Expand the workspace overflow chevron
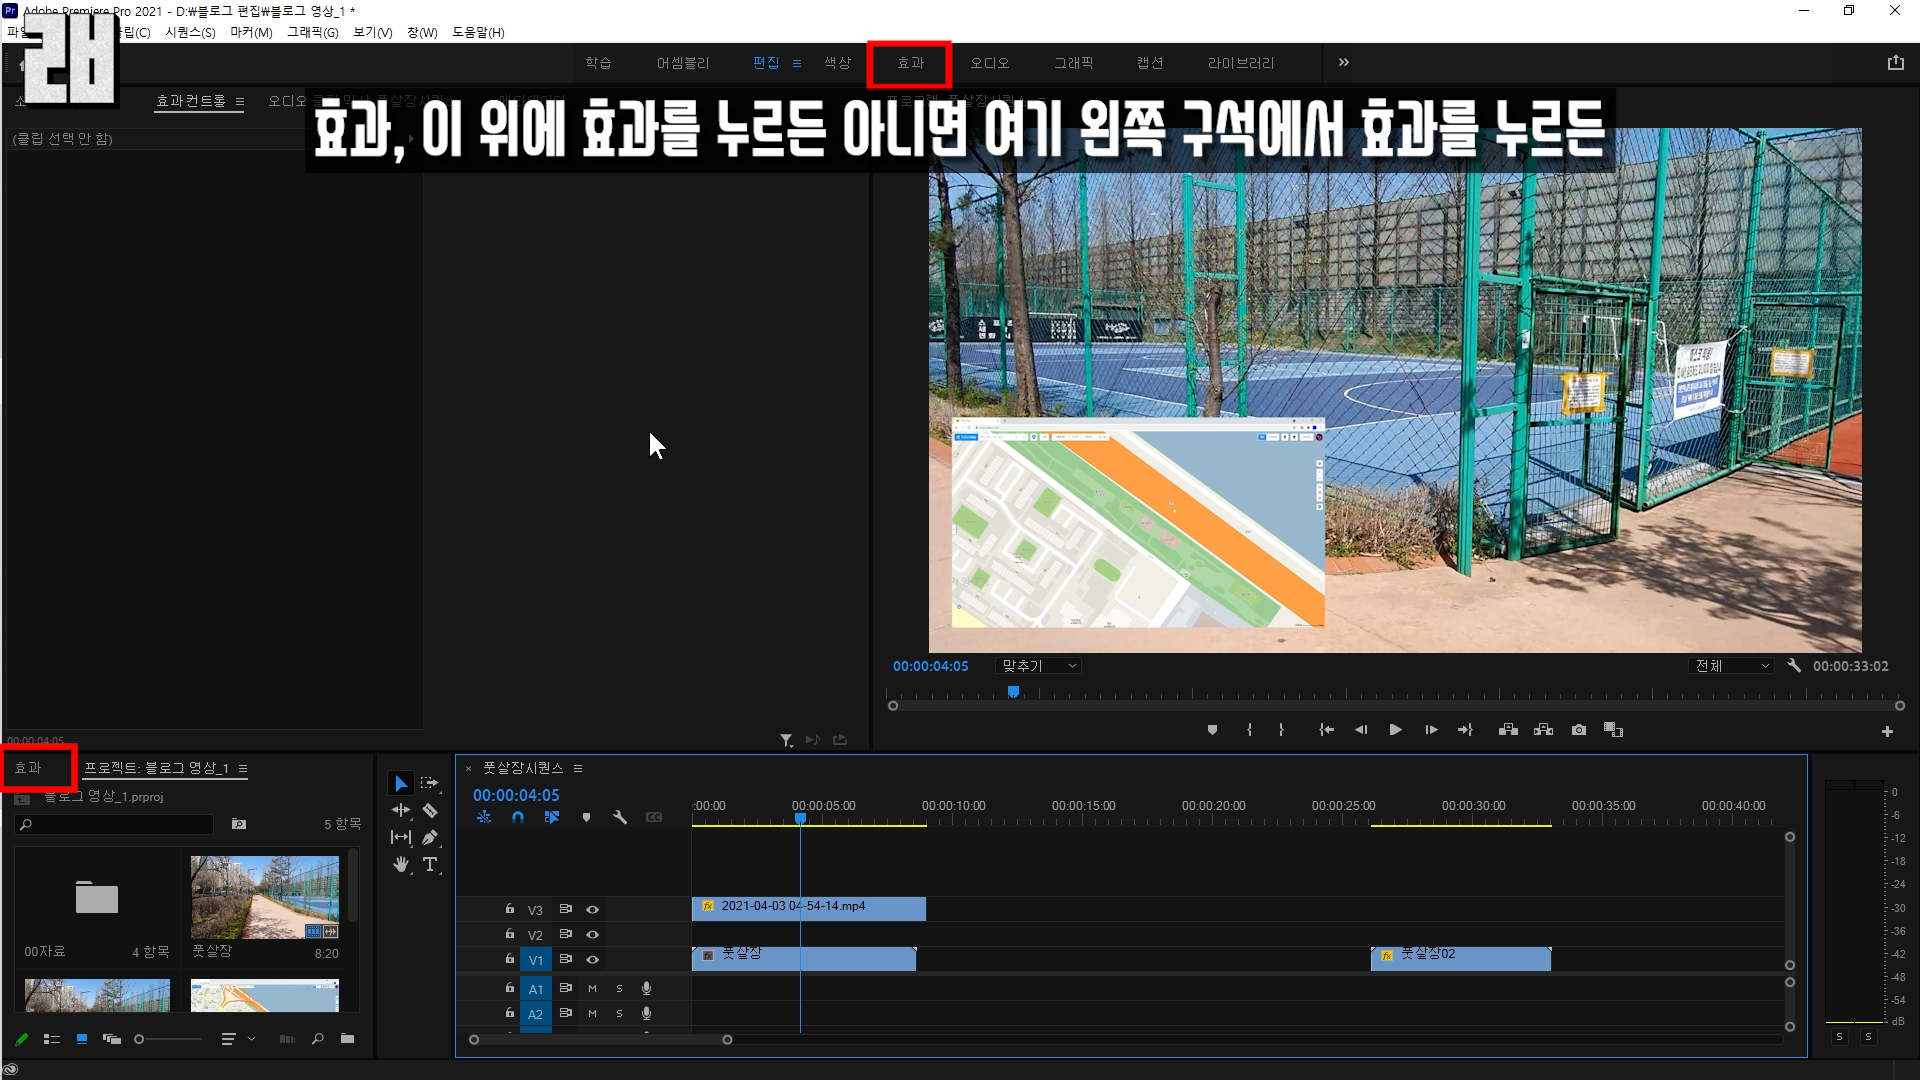Image resolution: width=1920 pixels, height=1080 pixels. pyautogui.click(x=1343, y=63)
